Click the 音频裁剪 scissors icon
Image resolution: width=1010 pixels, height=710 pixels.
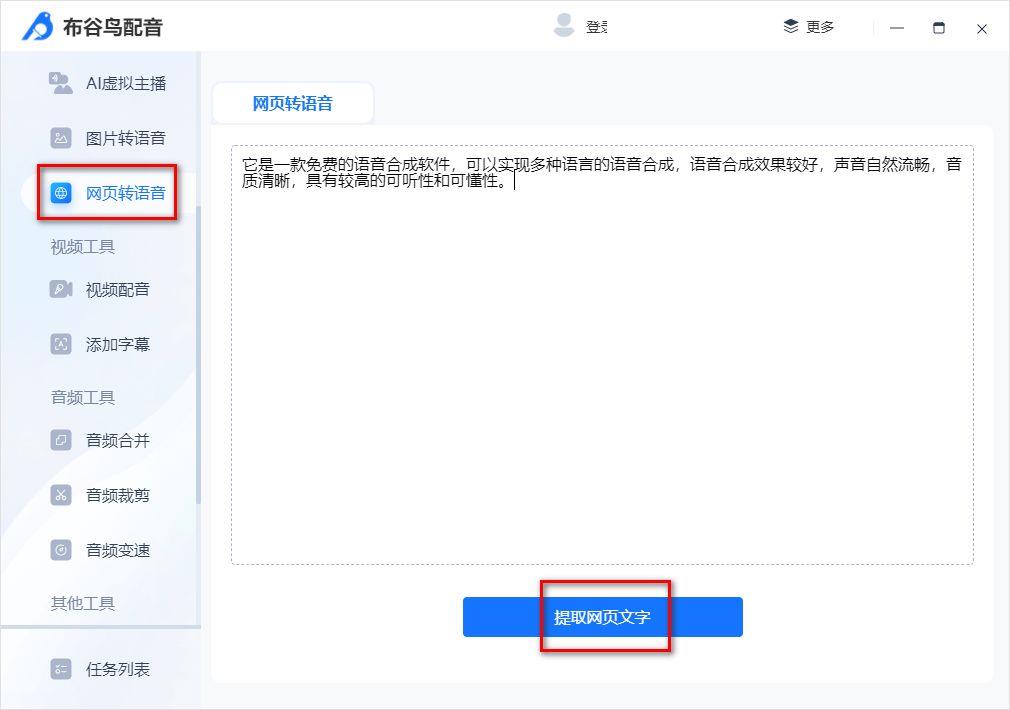(61, 495)
